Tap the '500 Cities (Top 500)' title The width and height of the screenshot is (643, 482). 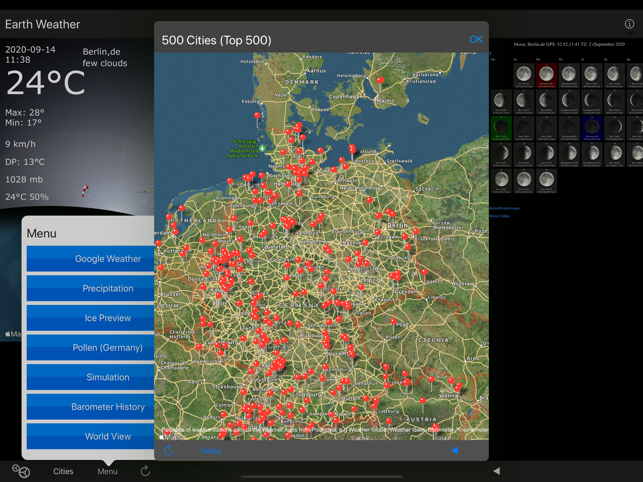[x=217, y=40]
